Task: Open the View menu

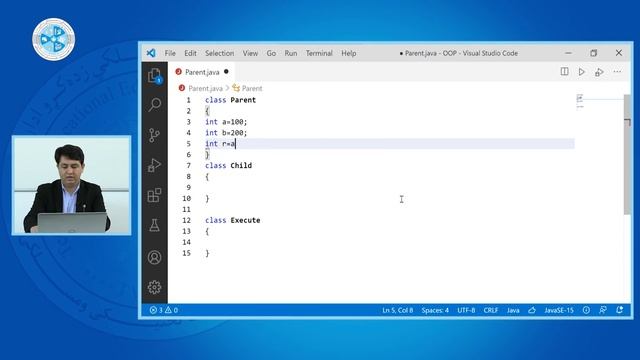Action: 250,53
